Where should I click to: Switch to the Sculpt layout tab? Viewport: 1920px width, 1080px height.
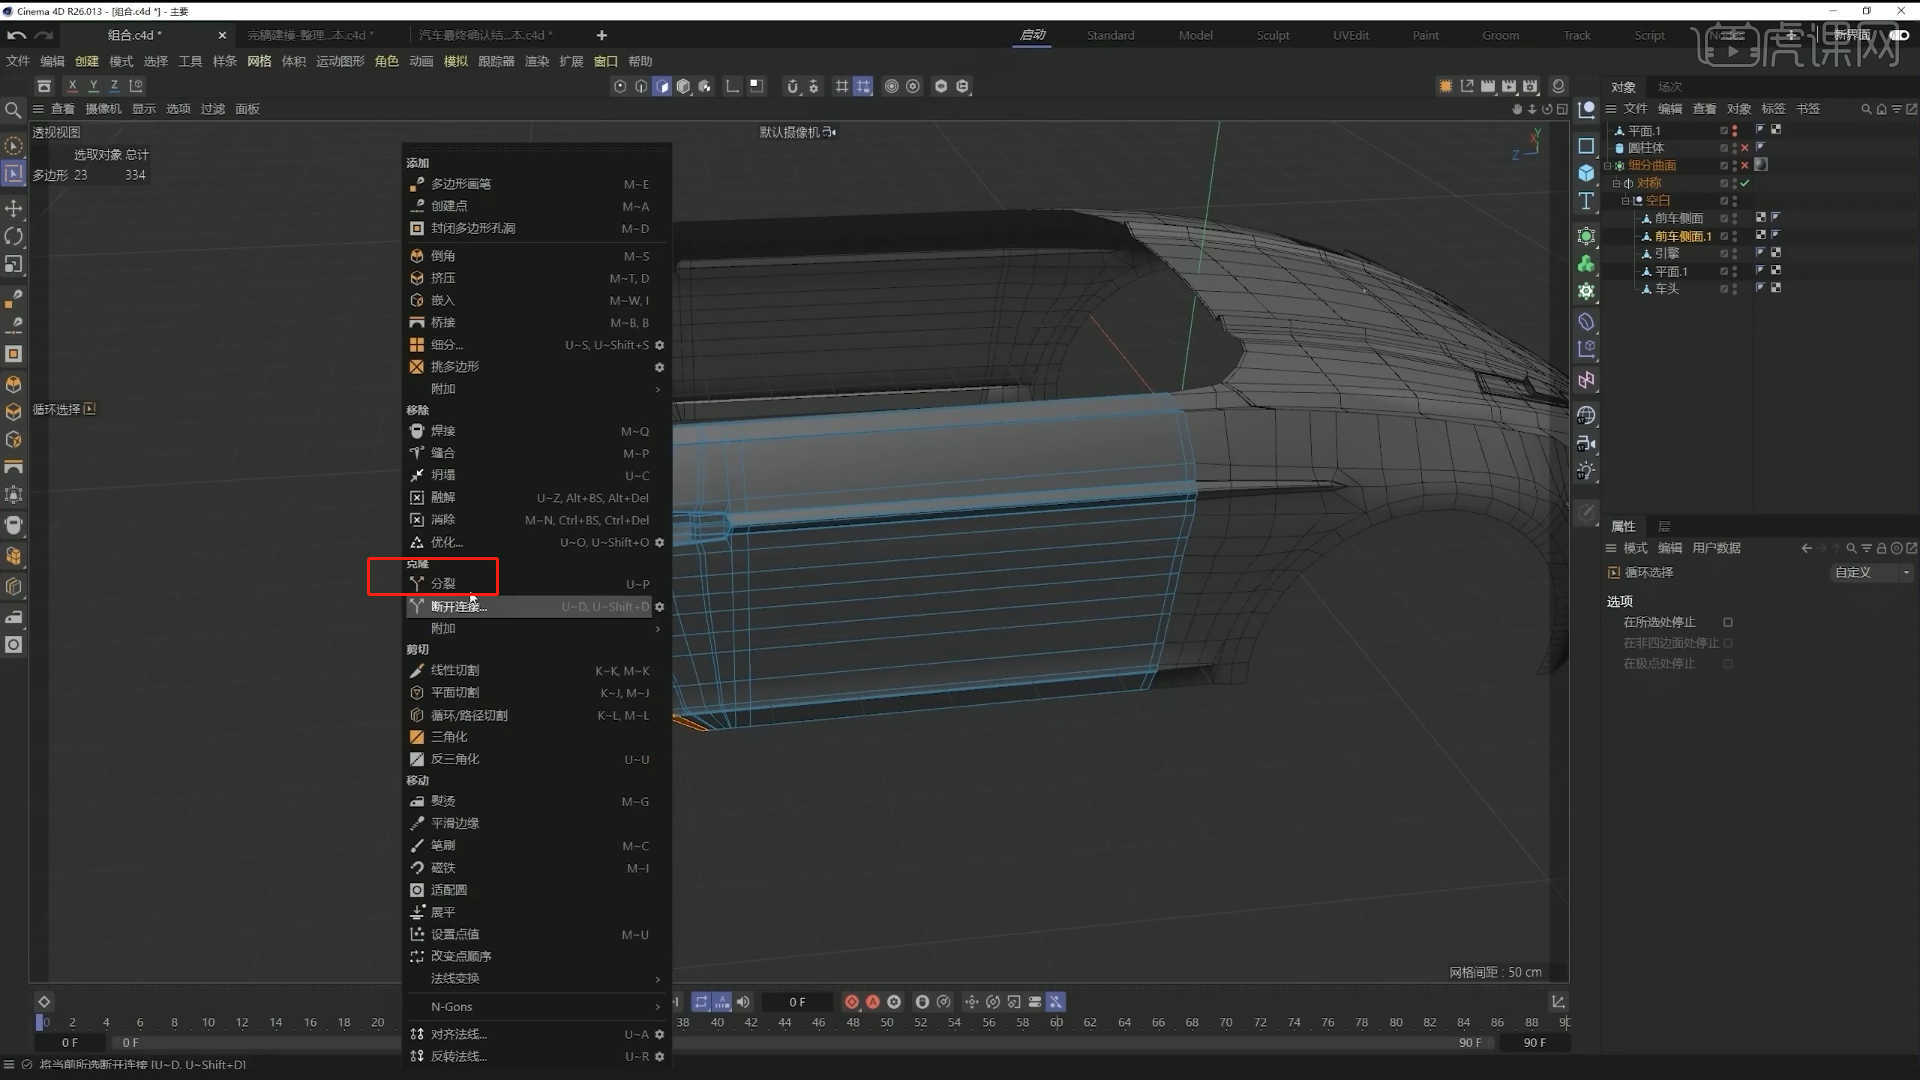click(x=1272, y=35)
